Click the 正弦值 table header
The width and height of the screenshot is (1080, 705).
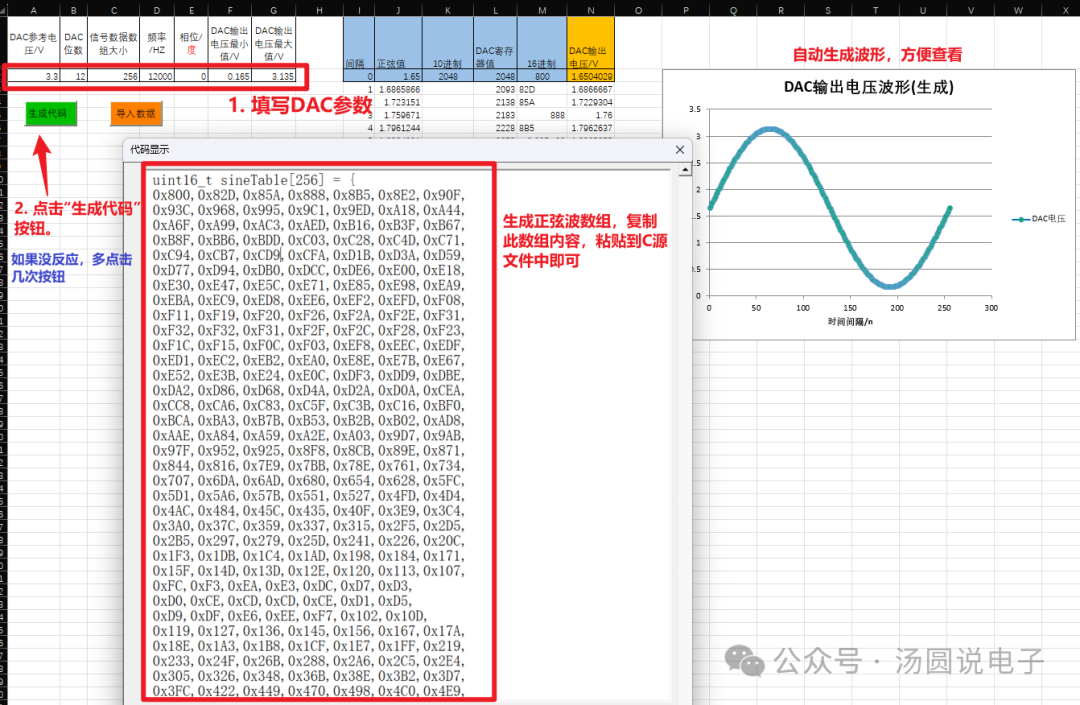[398, 43]
